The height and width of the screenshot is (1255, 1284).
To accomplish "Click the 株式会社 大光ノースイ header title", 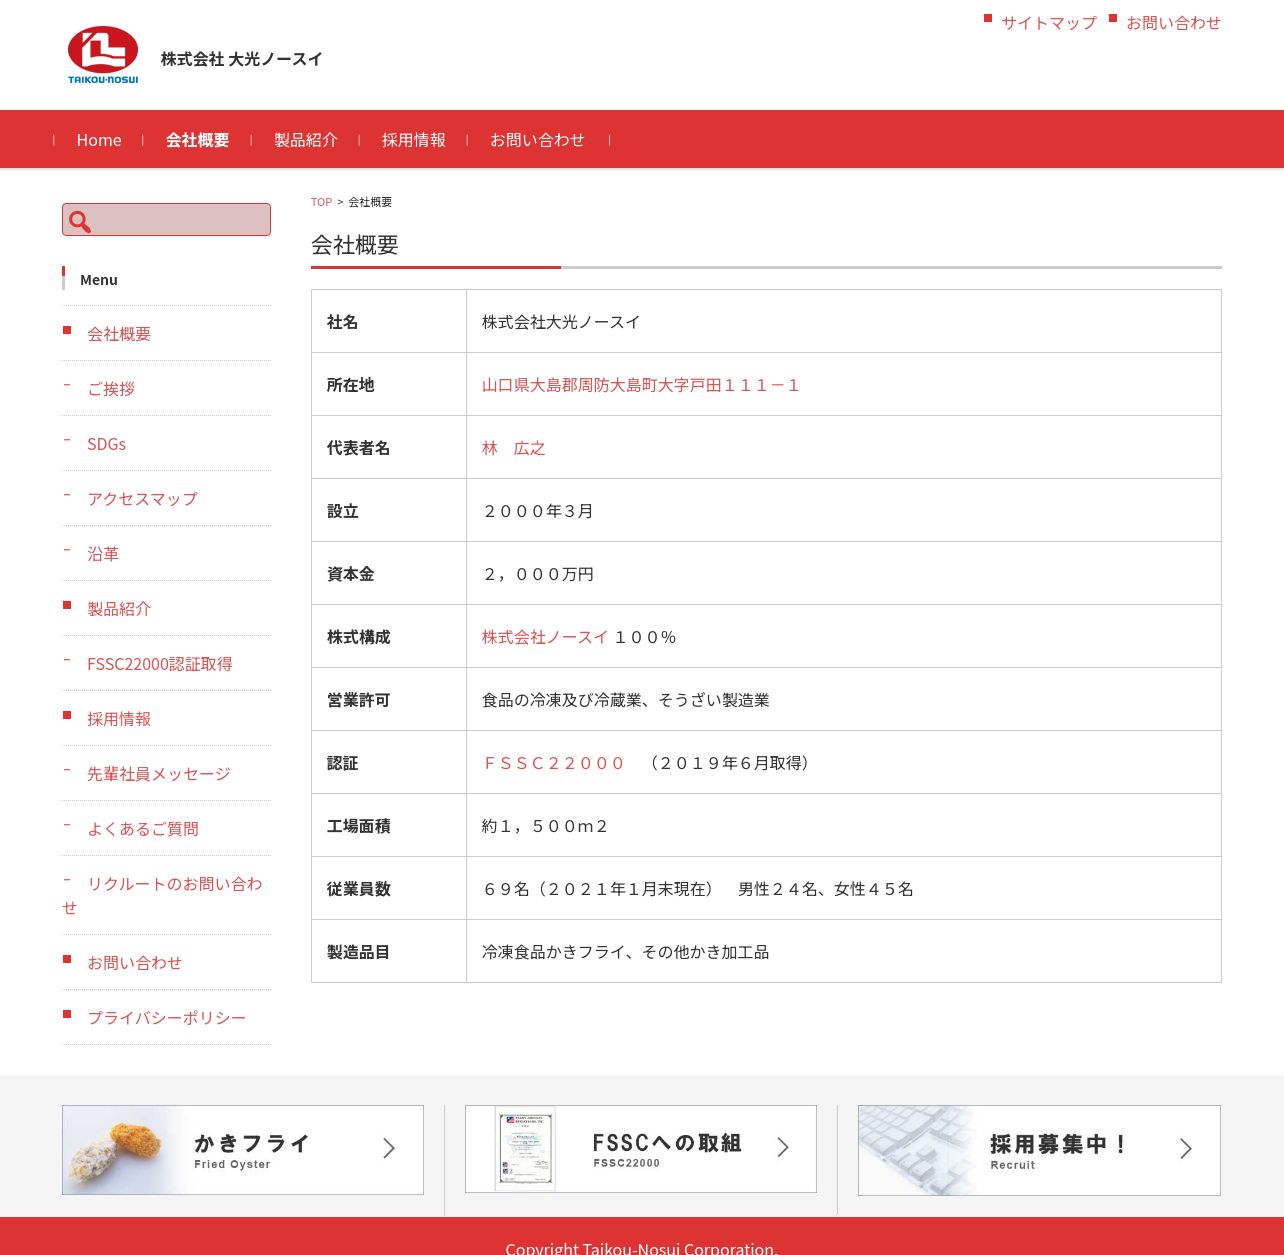I will coord(242,59).
